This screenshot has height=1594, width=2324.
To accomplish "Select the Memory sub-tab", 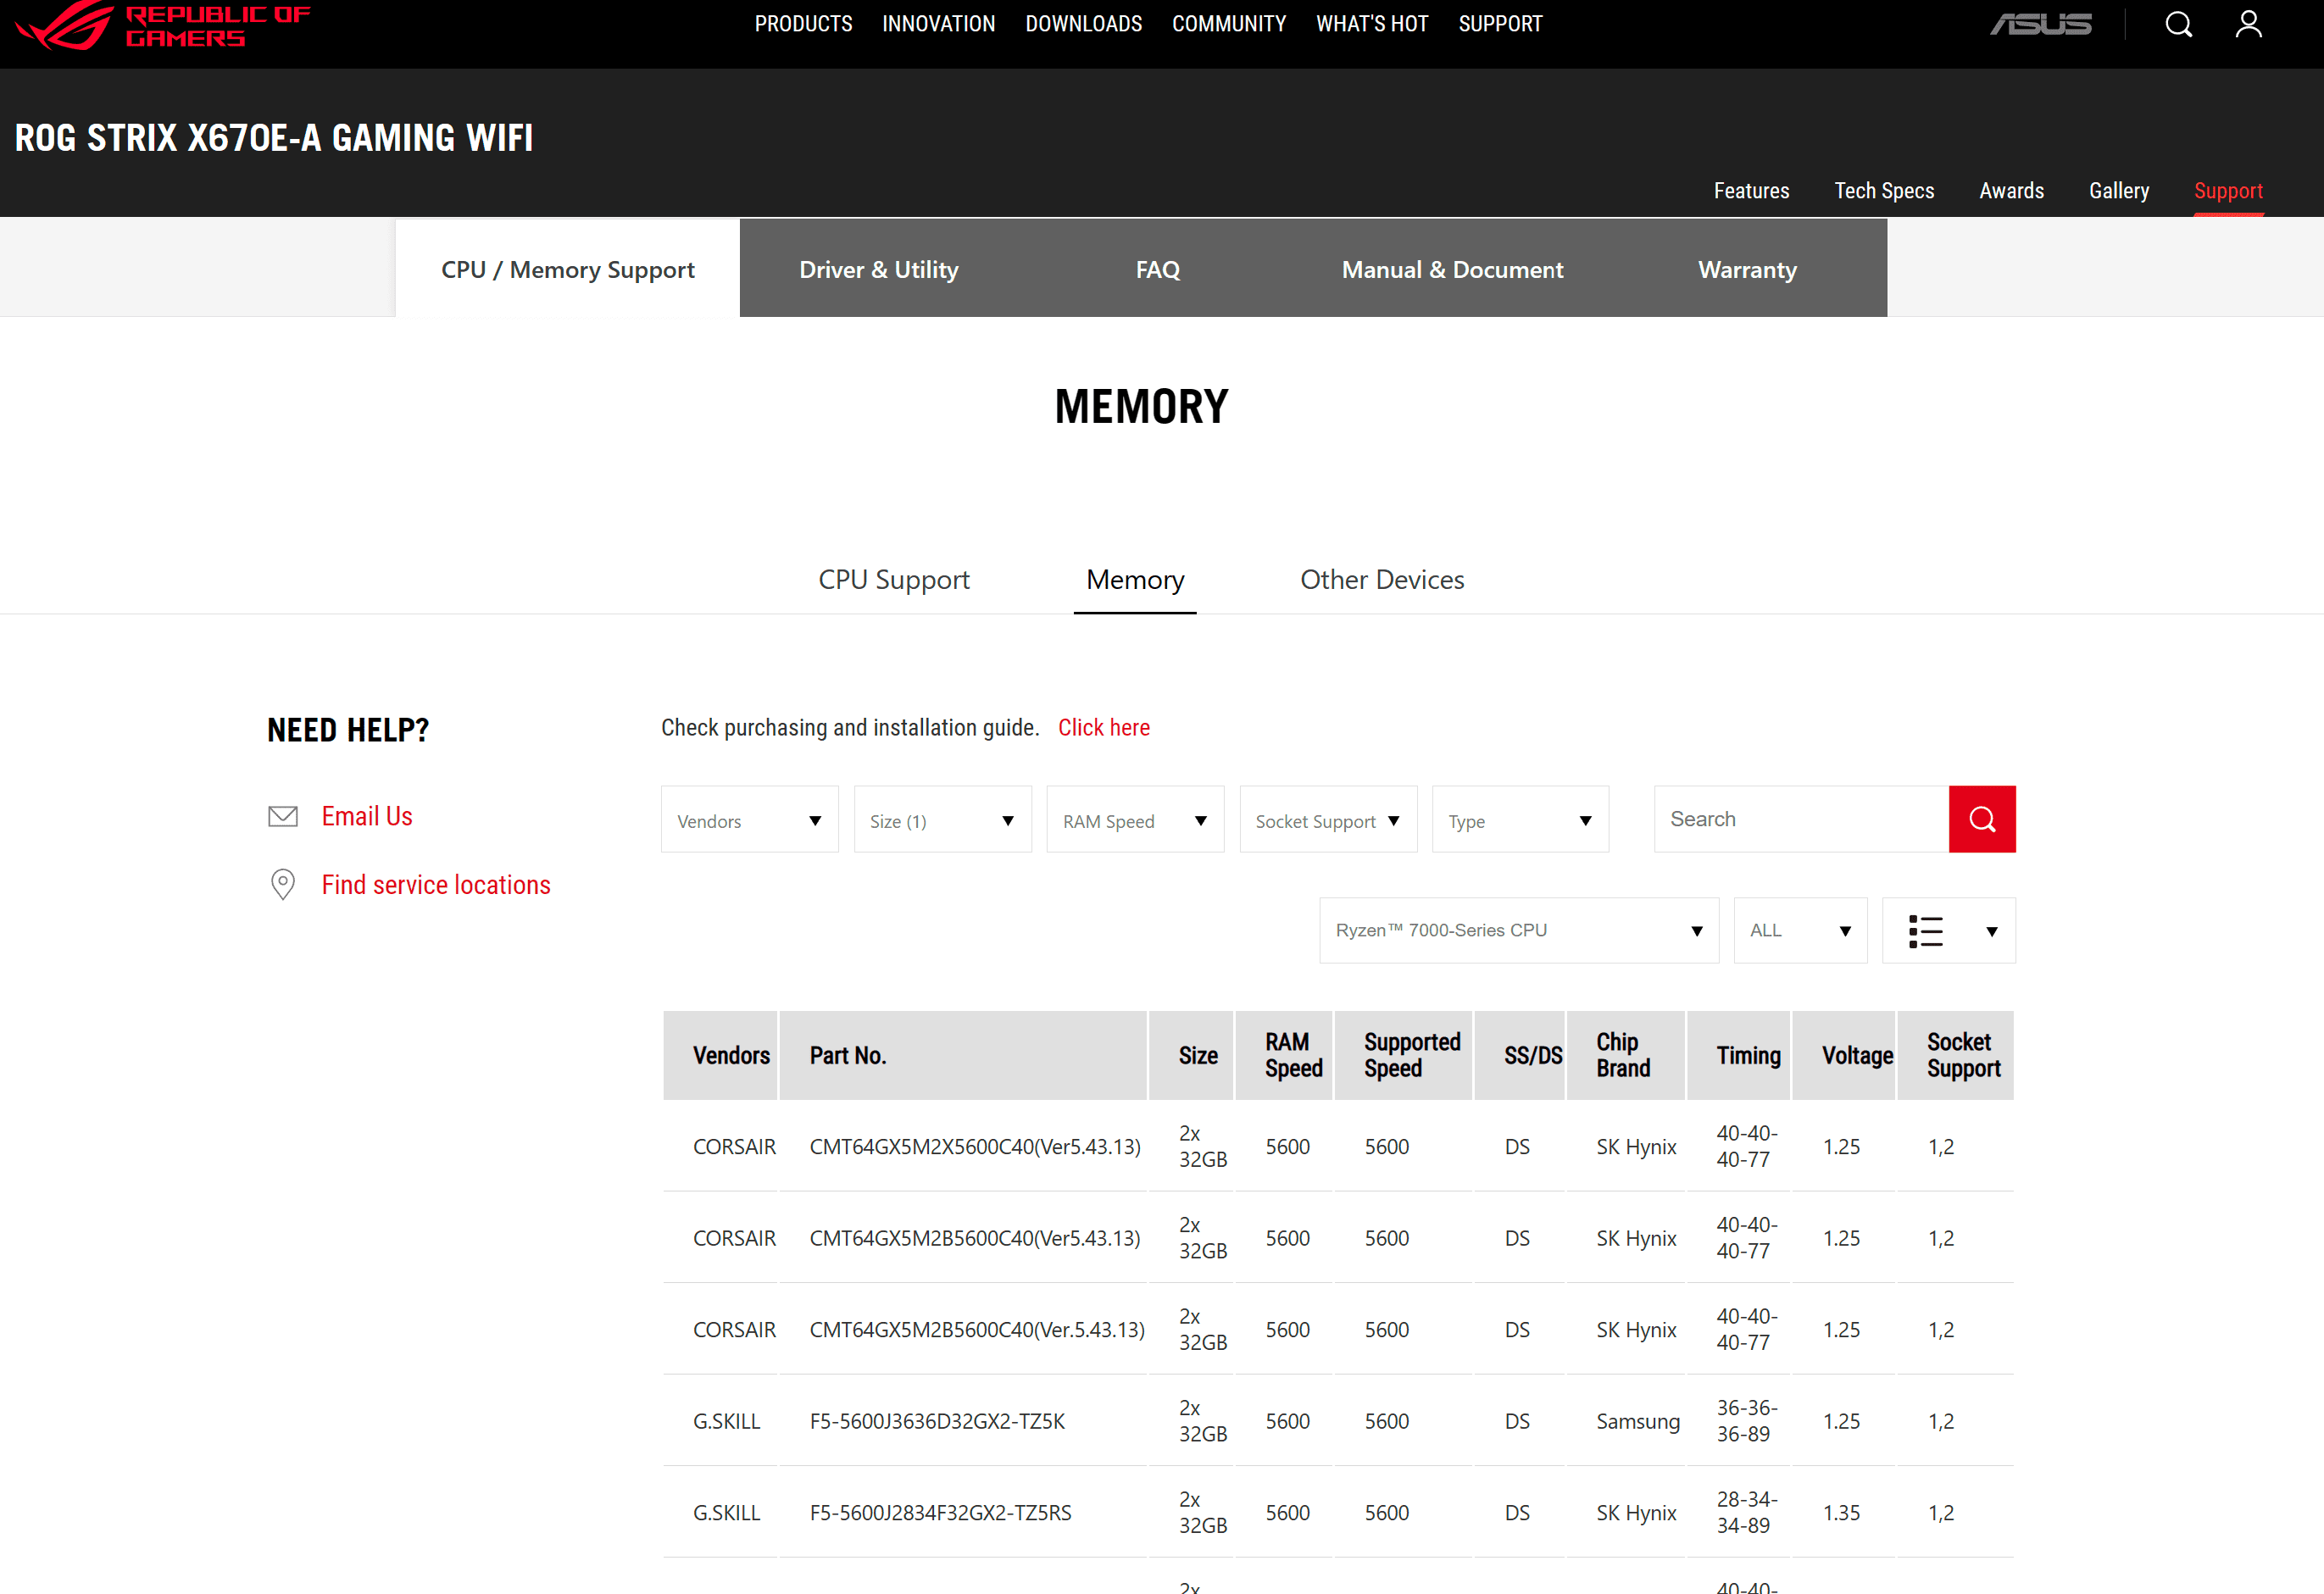I will pos(1135,580).
